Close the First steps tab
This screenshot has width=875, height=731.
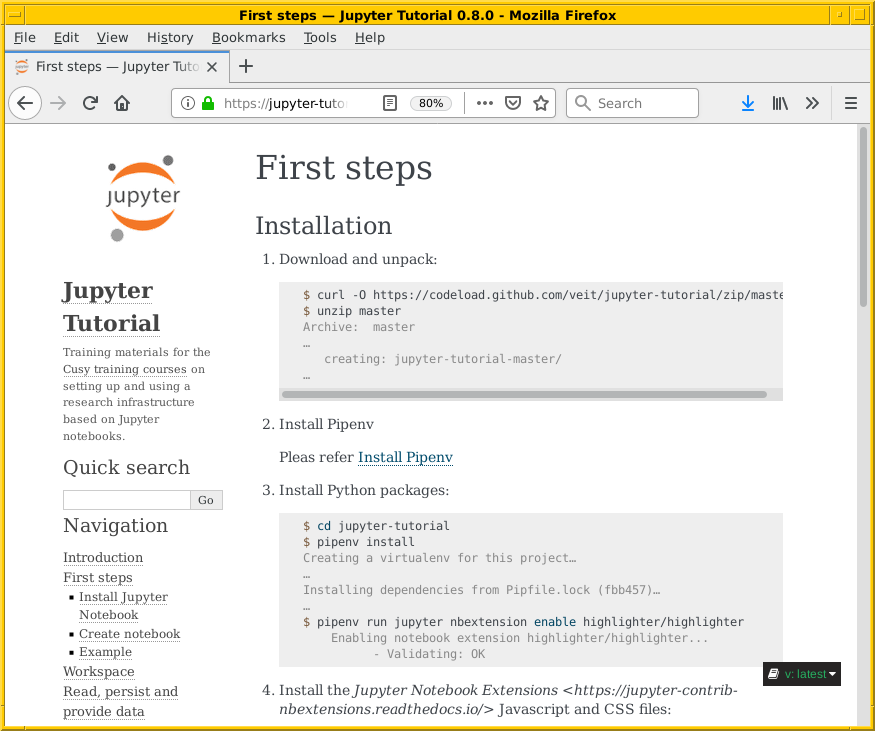pos(212,67)
